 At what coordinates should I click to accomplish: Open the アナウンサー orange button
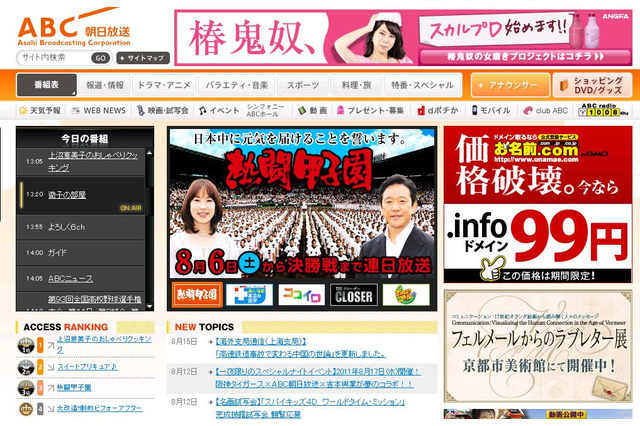(x=510, y=85)
